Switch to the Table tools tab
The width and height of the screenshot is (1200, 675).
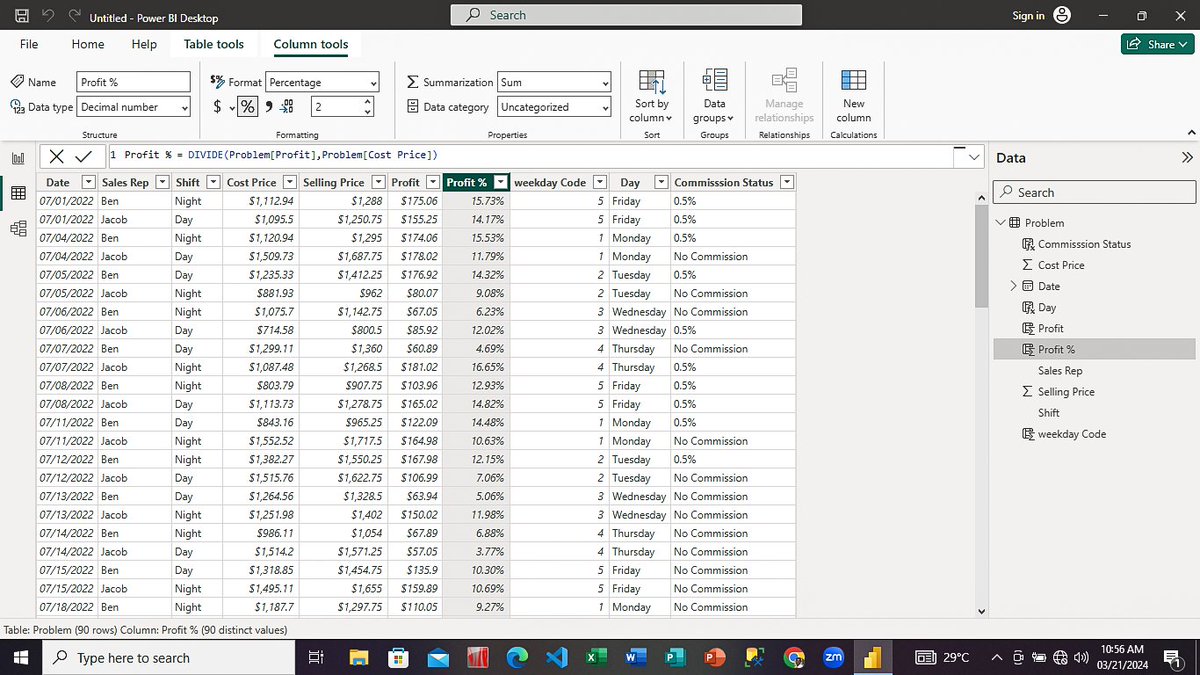pos(214,44)
